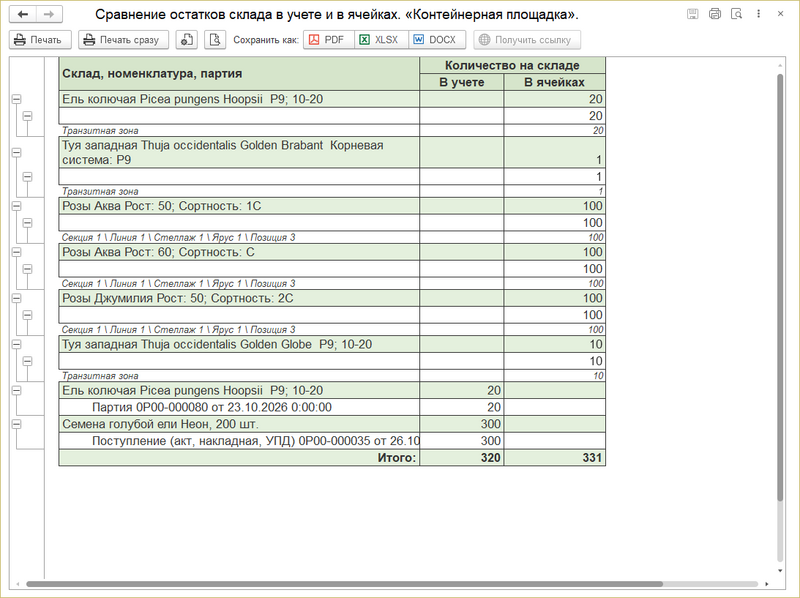The image size is (800, 598).
Task: Collapse the Туя Golden Brabant group
Action: (16, 153)
